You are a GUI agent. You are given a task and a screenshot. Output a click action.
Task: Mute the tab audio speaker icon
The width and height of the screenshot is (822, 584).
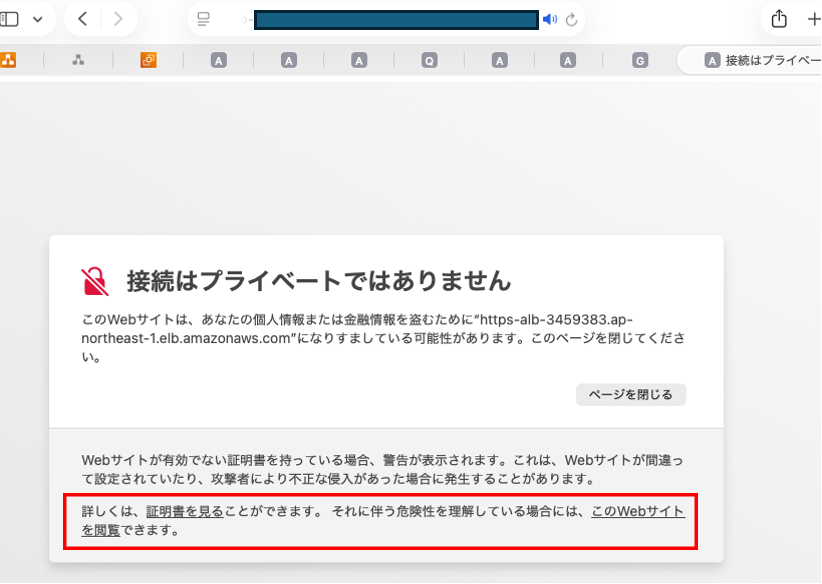click(x=549, y=20)
